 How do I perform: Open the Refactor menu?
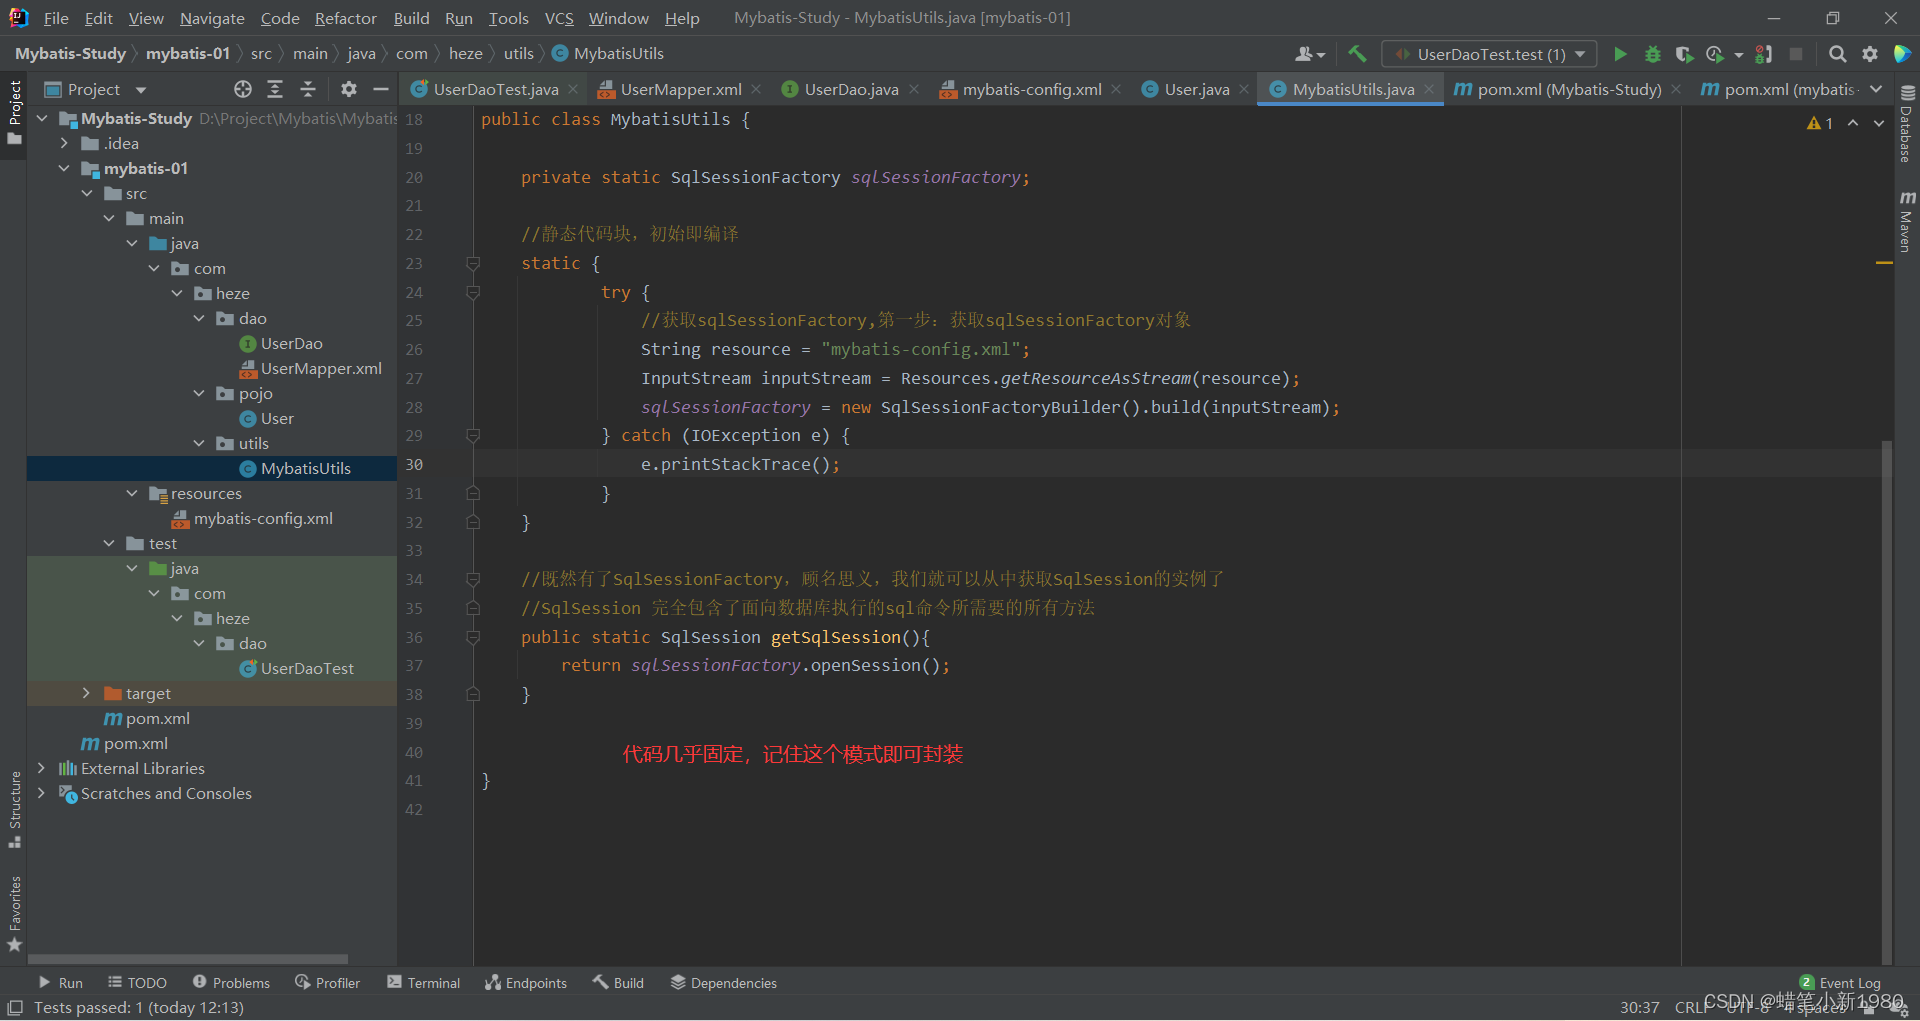click(345, 18)
